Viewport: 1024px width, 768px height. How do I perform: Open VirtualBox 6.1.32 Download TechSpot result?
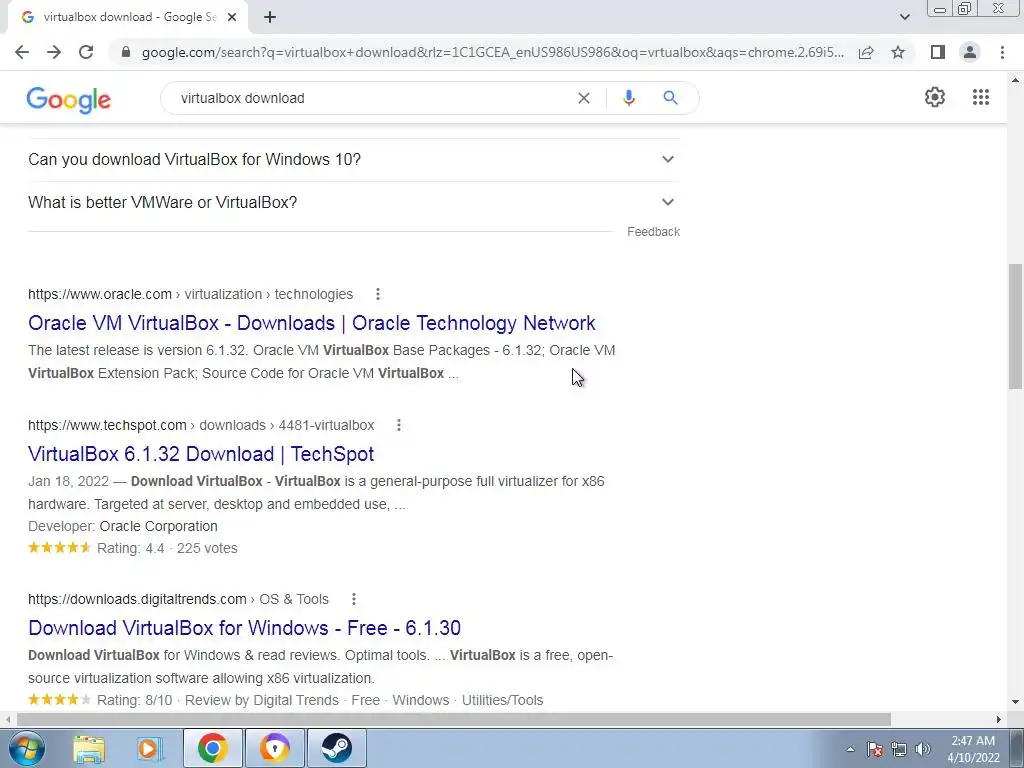click(x=201, y=454)
